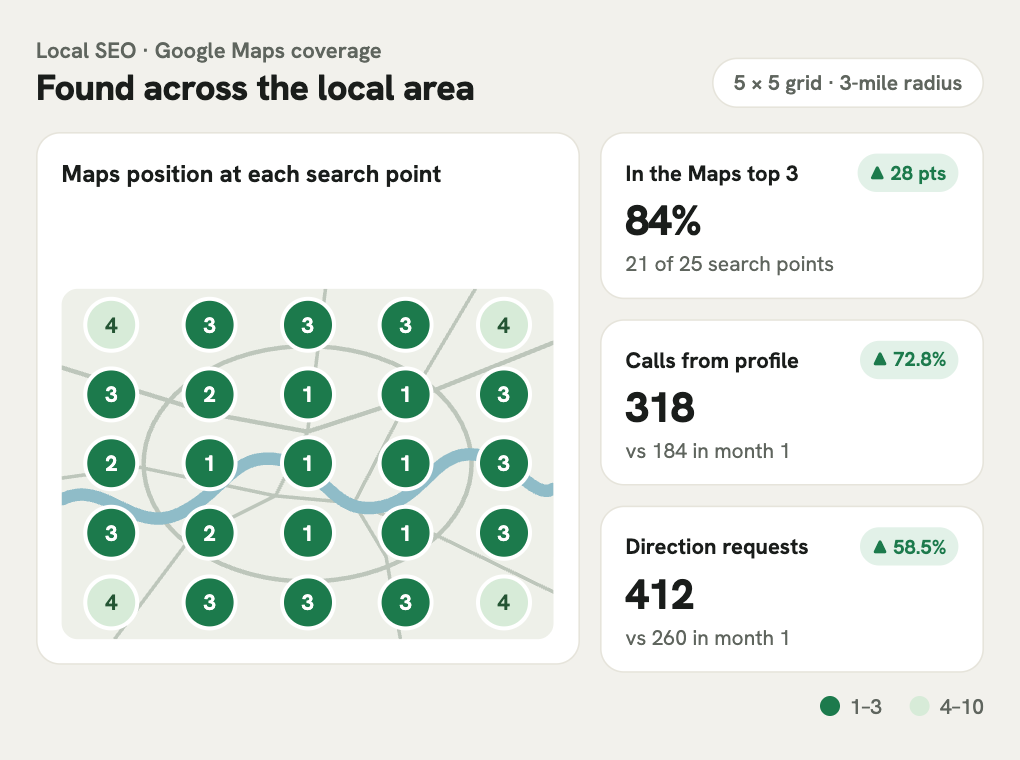
Task: Click top row marker 3 next to right corner
Action: click(x=405, y=325)
